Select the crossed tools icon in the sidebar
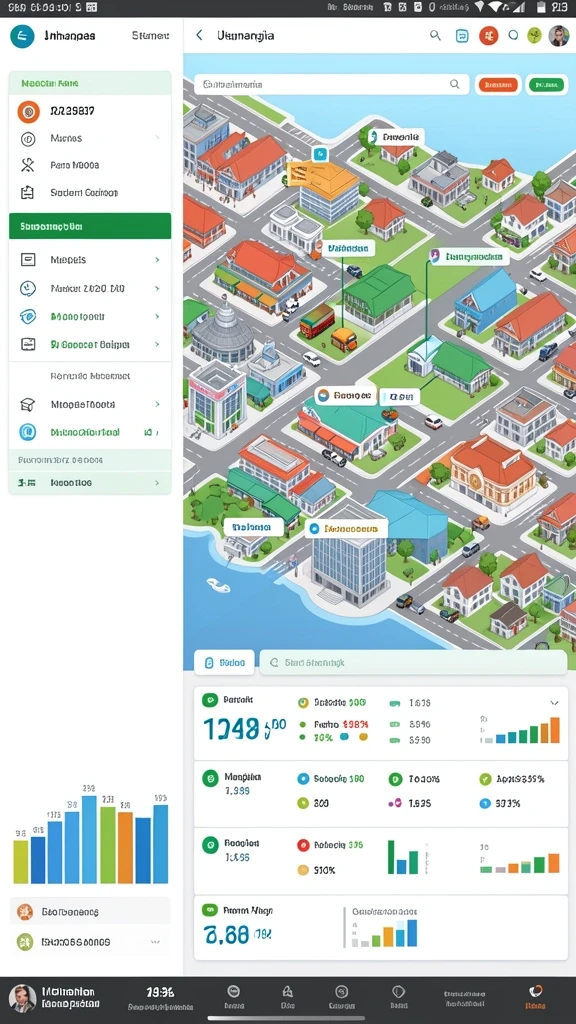Image resolution: width=576 pixels, height=1024 pixels. tap(27, 165)
